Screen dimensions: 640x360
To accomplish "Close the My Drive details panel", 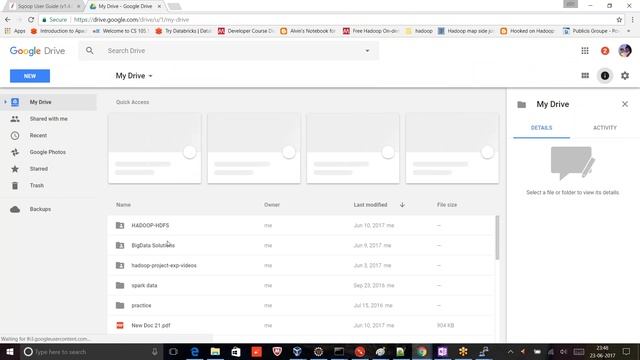I will (x=625, y=104).
